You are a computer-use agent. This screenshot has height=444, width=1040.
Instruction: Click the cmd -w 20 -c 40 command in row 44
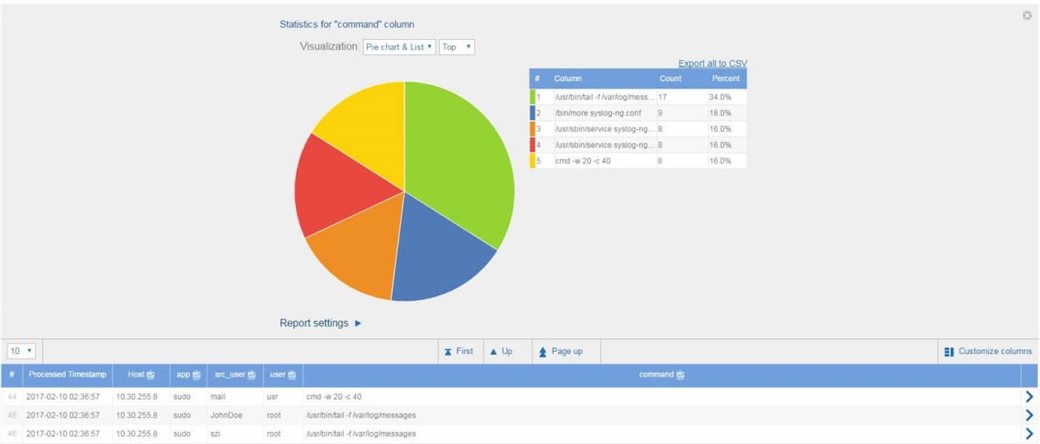coord(334,397)
